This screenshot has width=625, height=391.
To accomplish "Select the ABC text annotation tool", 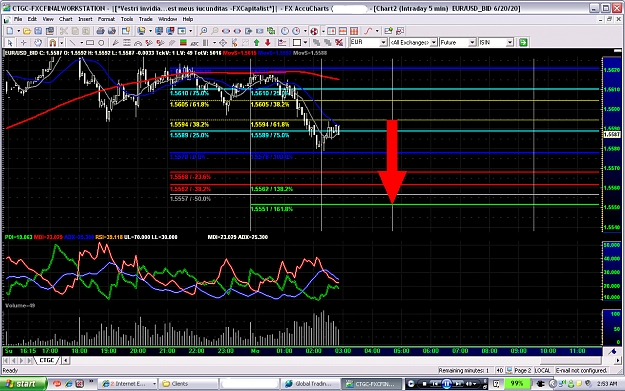I will [x=195, y=42].
